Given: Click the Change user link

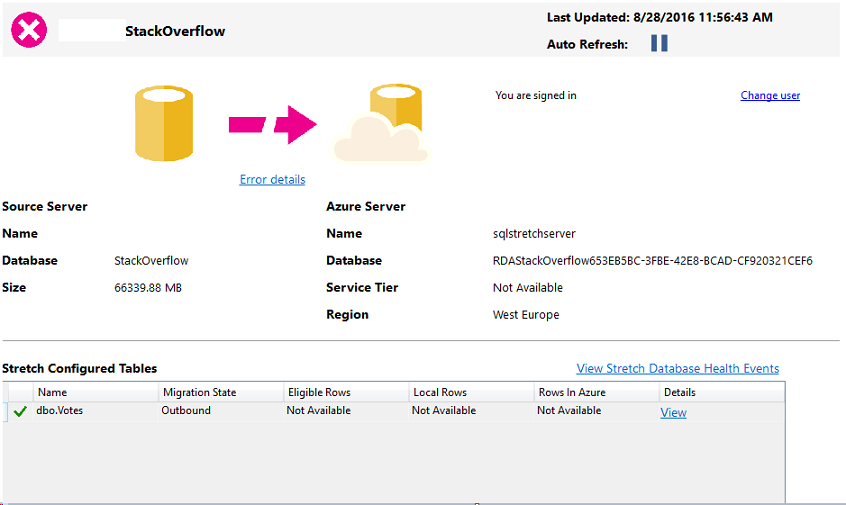Looking at the screenshot, I should 770,96.
